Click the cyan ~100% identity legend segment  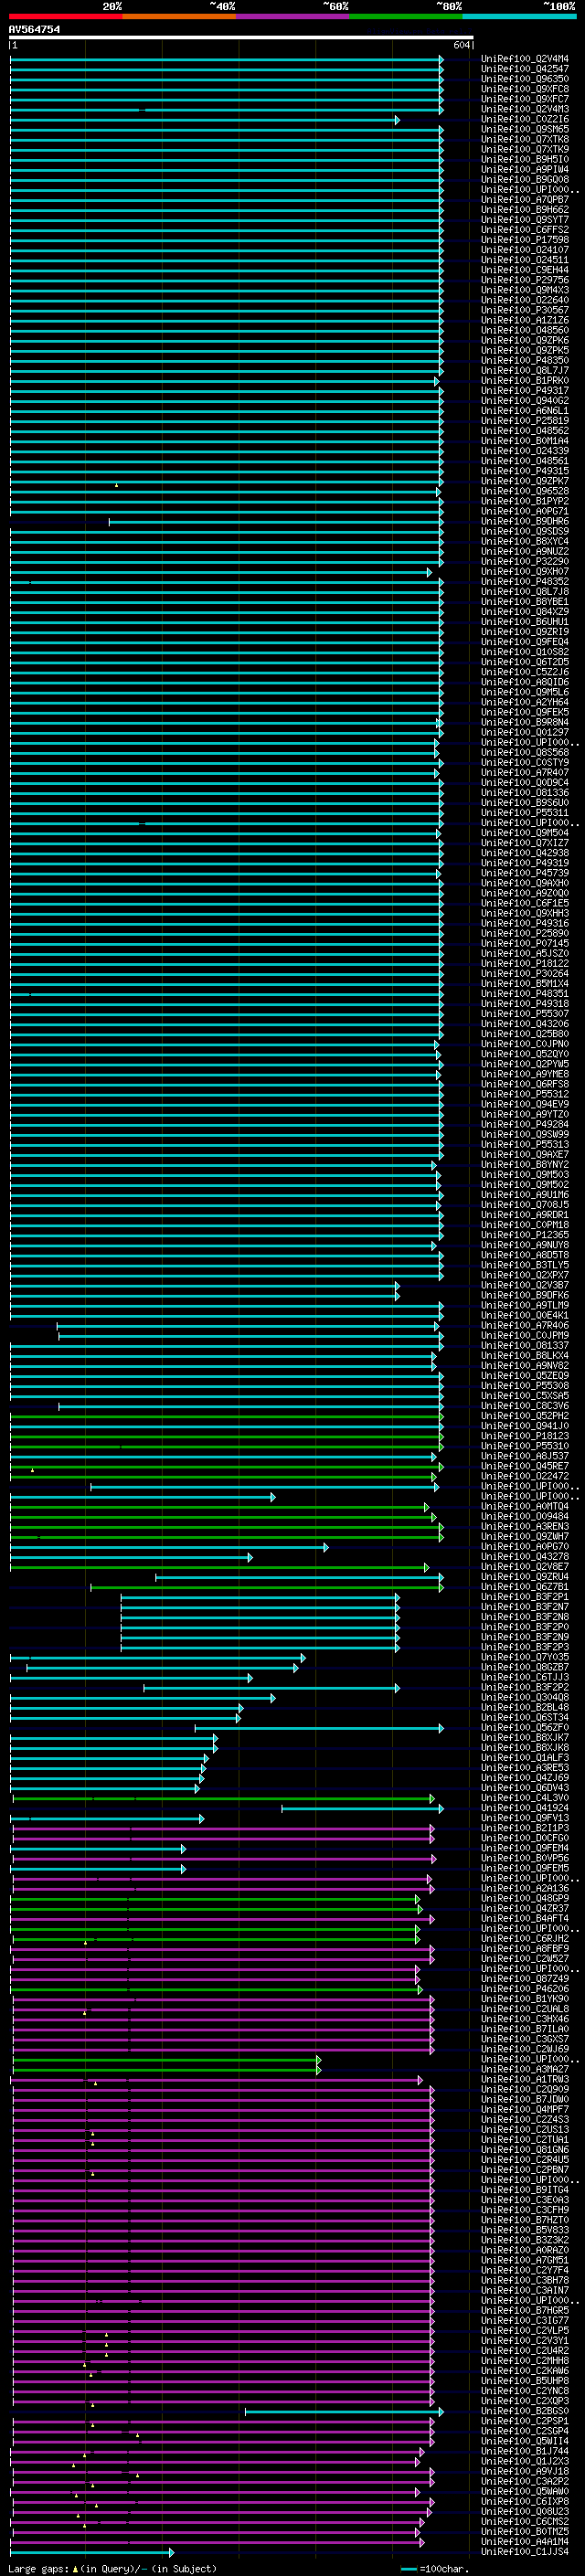[x=519, y=16]
